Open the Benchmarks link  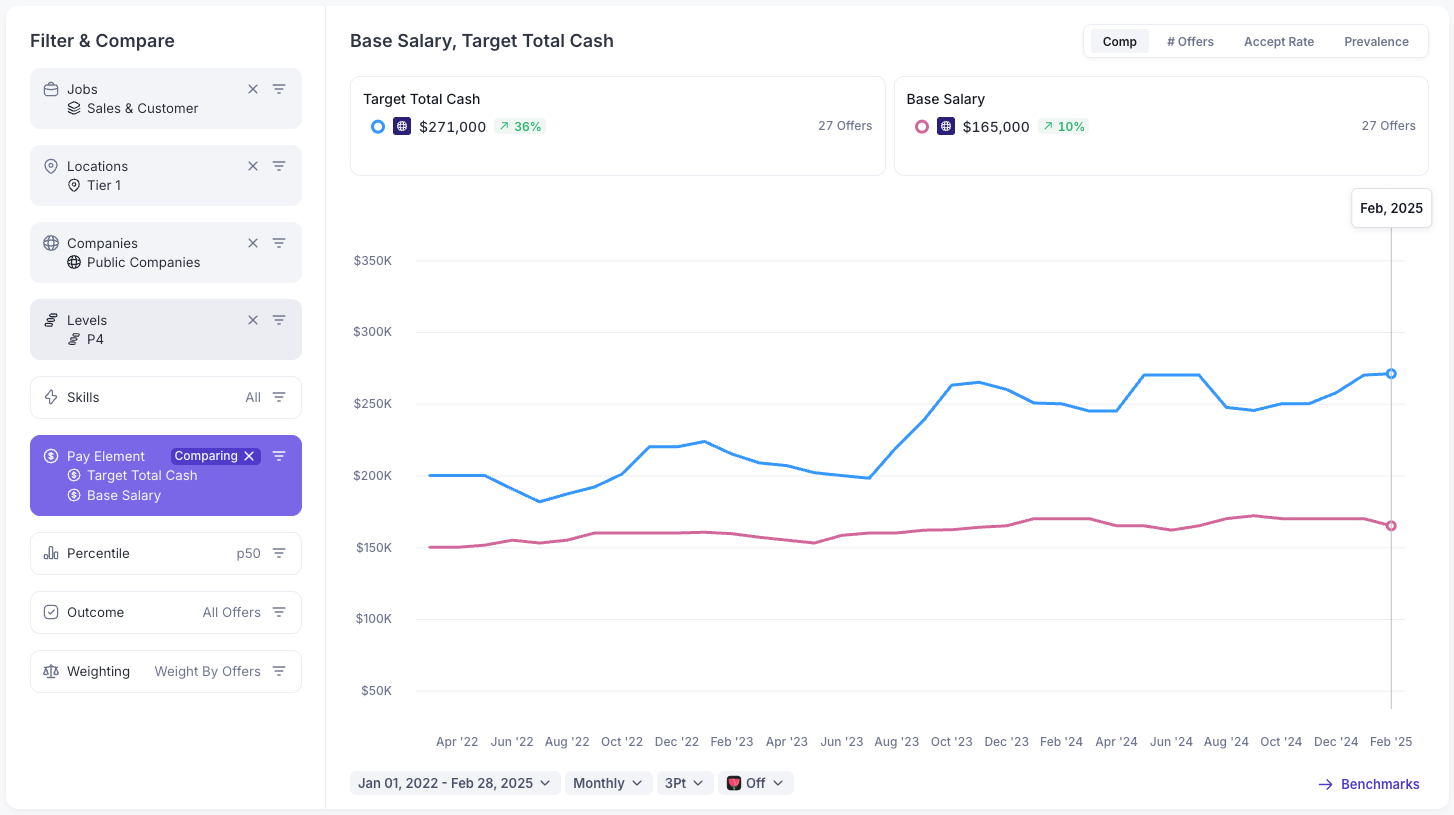1369,784
